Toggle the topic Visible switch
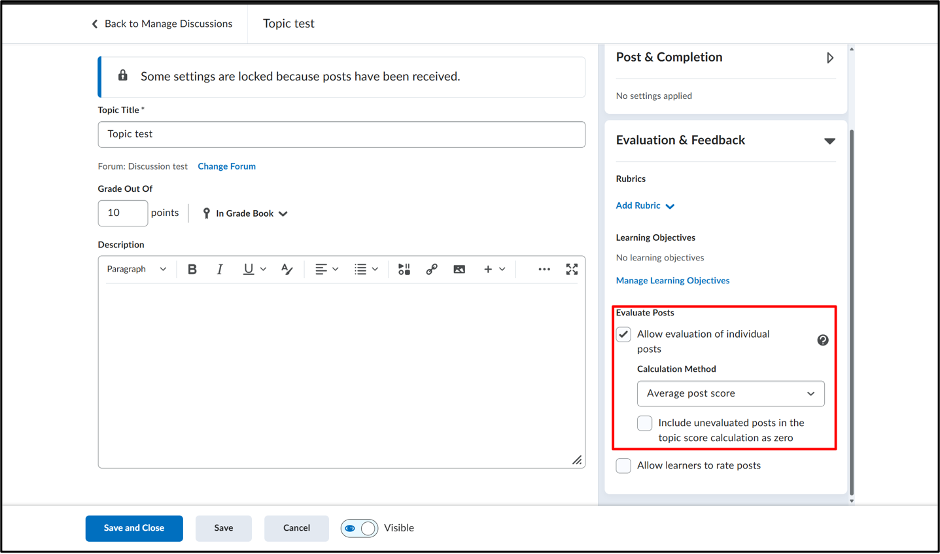940x554 pixels. (x=359, y=528)
